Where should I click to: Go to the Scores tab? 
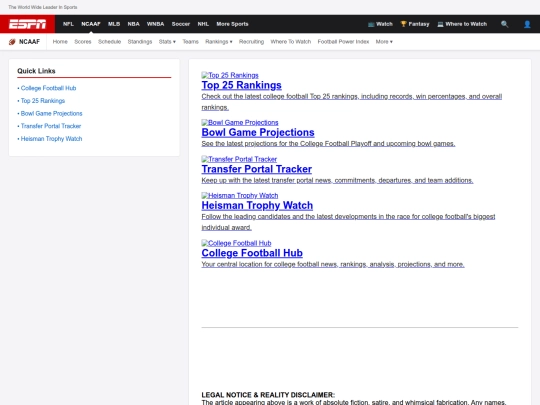click(x=83, y=42)
